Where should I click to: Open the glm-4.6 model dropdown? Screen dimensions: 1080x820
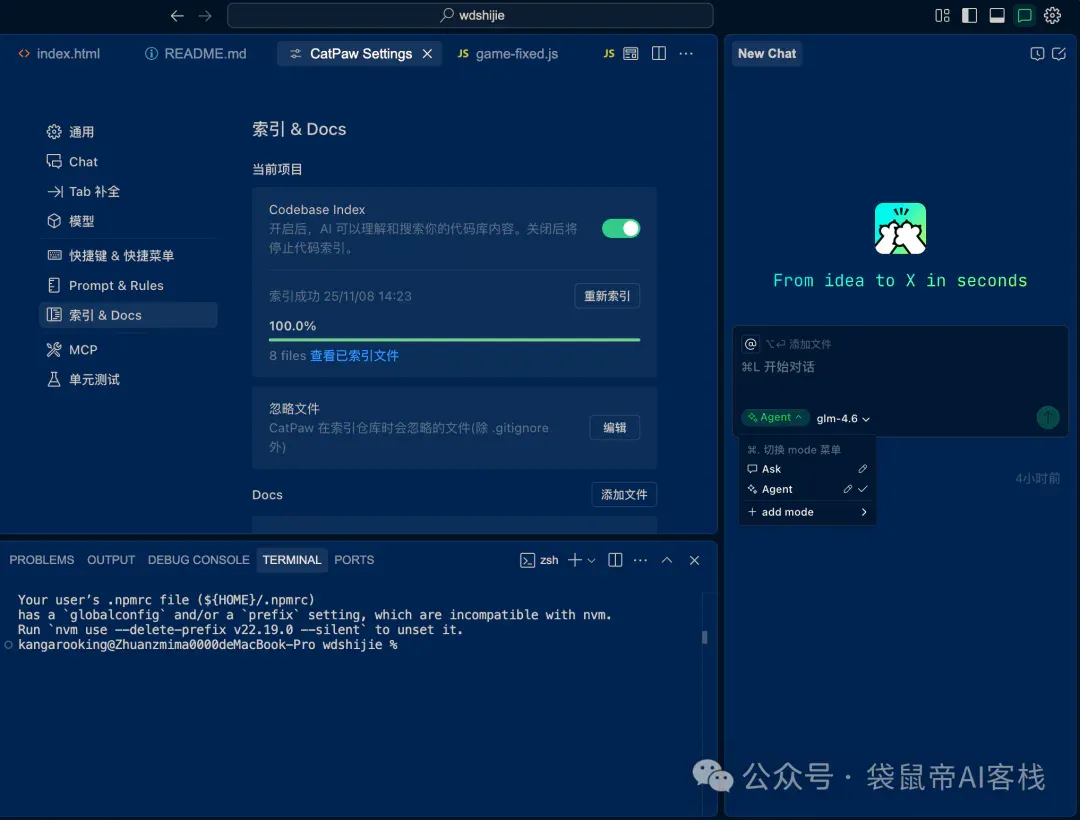[842, 419]
